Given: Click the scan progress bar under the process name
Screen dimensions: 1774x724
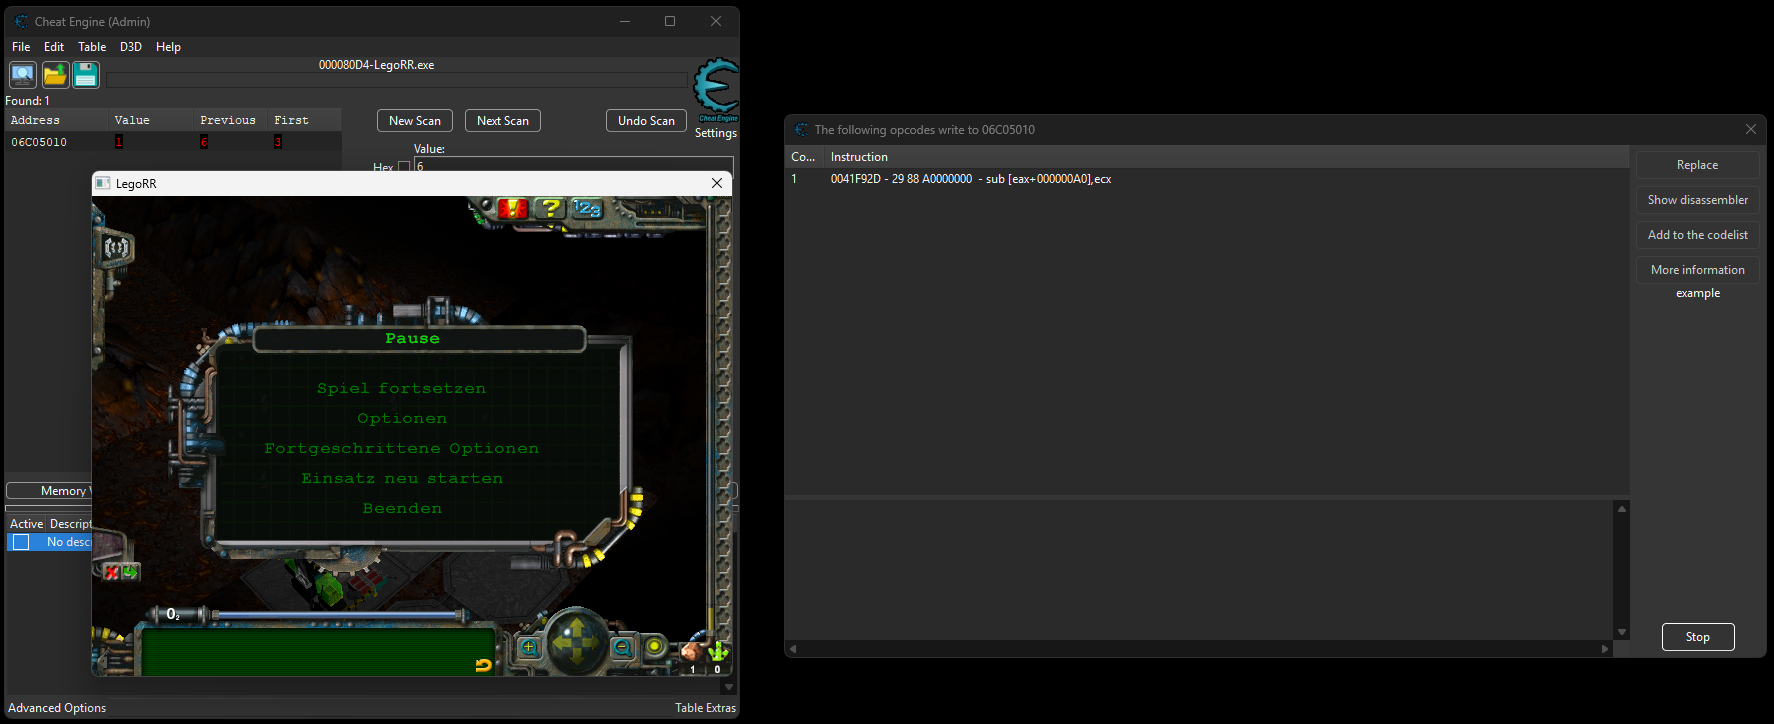Looking at the screenshot, I should point(397,80).
